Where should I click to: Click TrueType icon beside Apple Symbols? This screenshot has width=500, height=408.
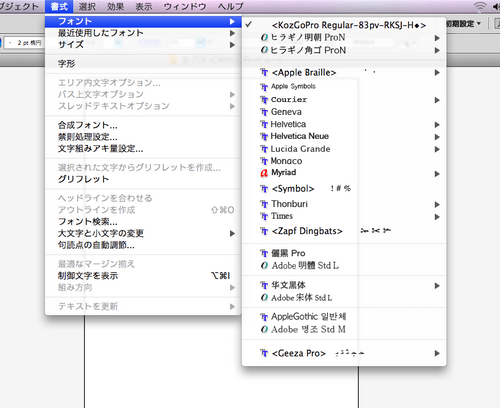pyautogui.click(x=264, y=87)
